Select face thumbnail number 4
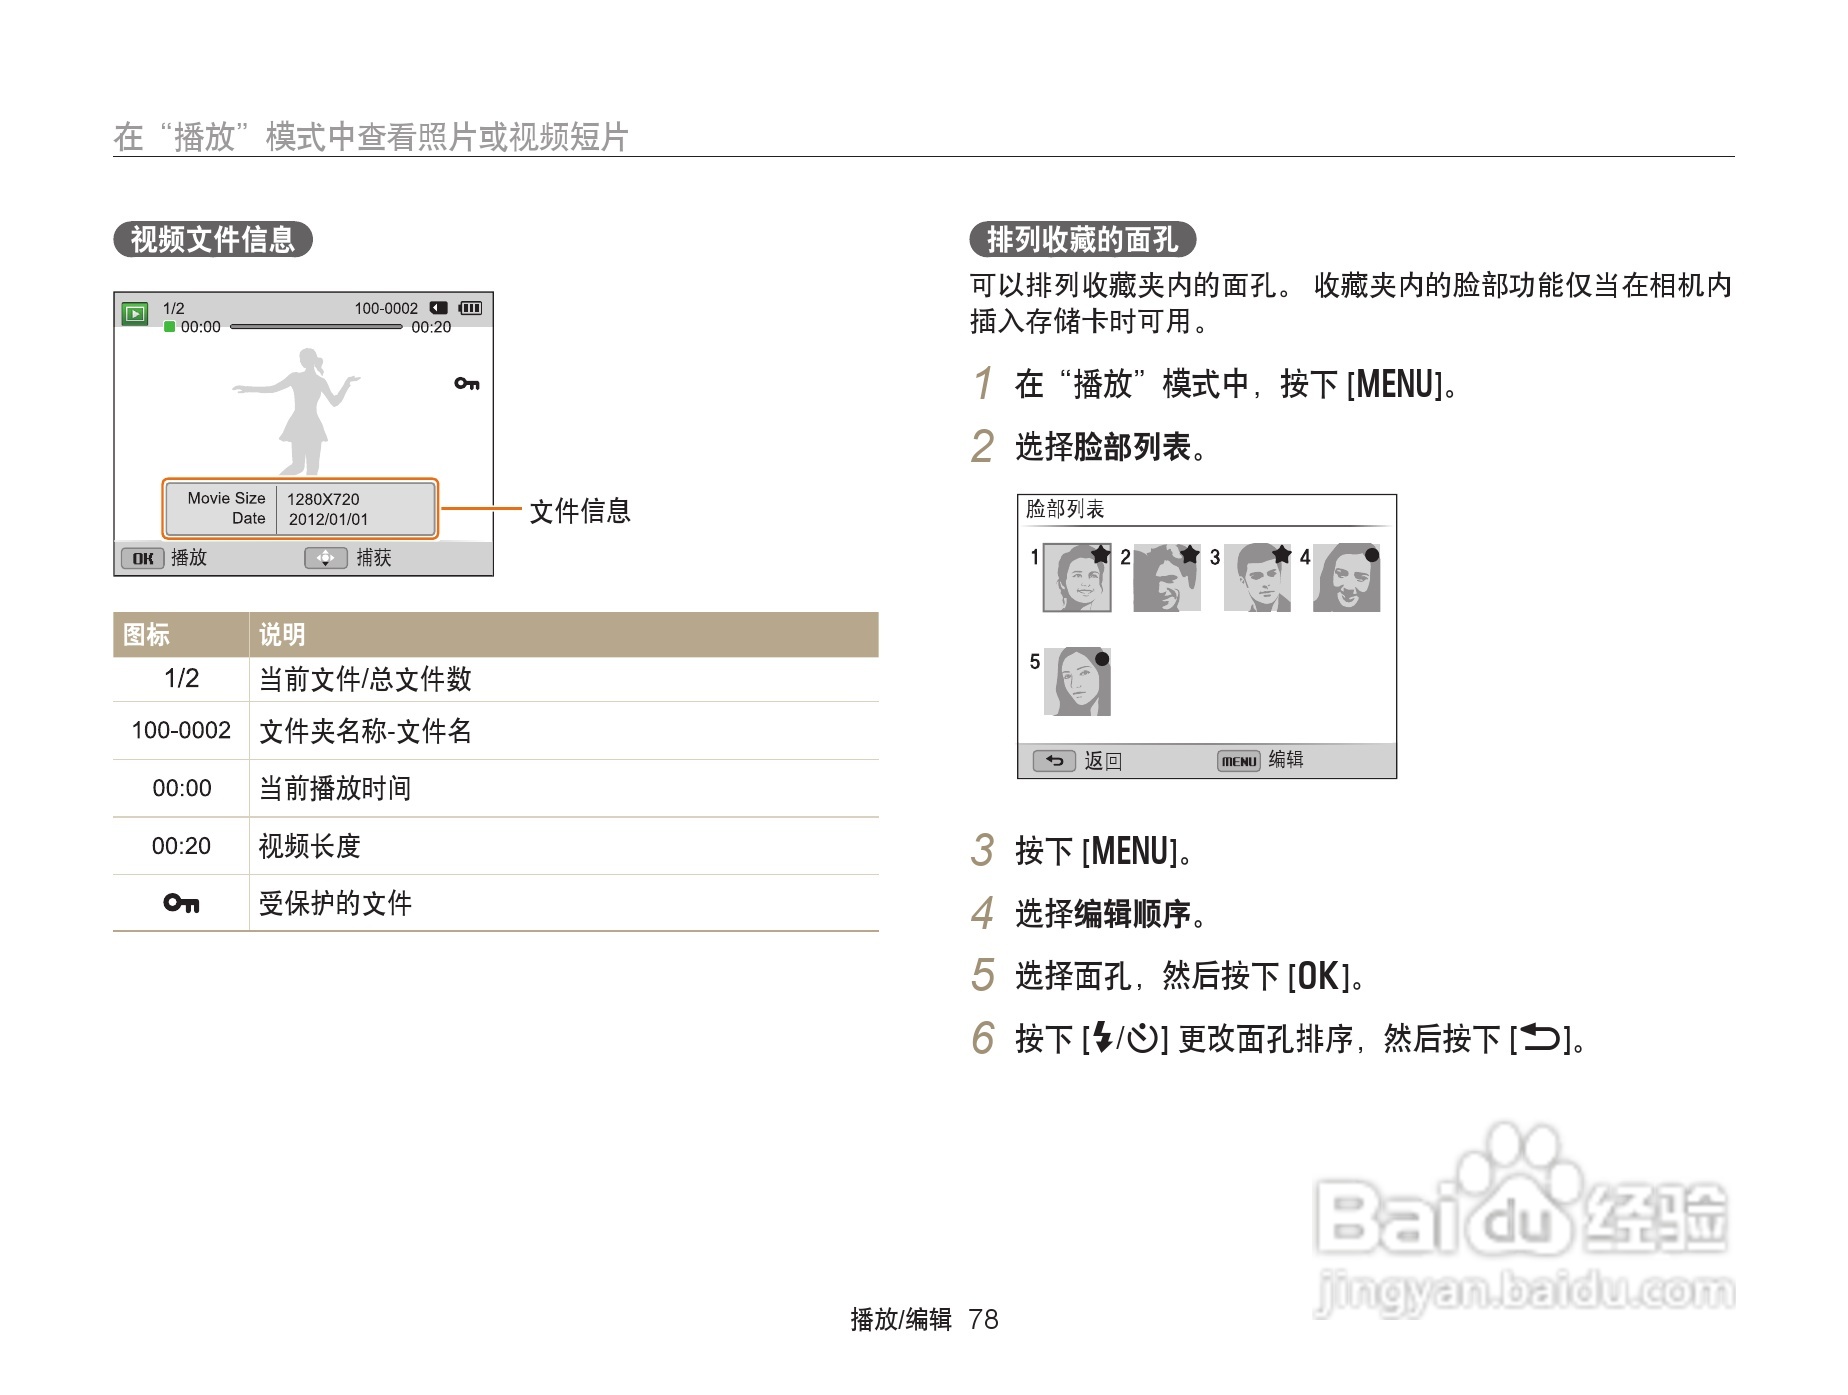This screenshot has height=1395, width=1848. pyautogui.click(x=1347, y=578)
